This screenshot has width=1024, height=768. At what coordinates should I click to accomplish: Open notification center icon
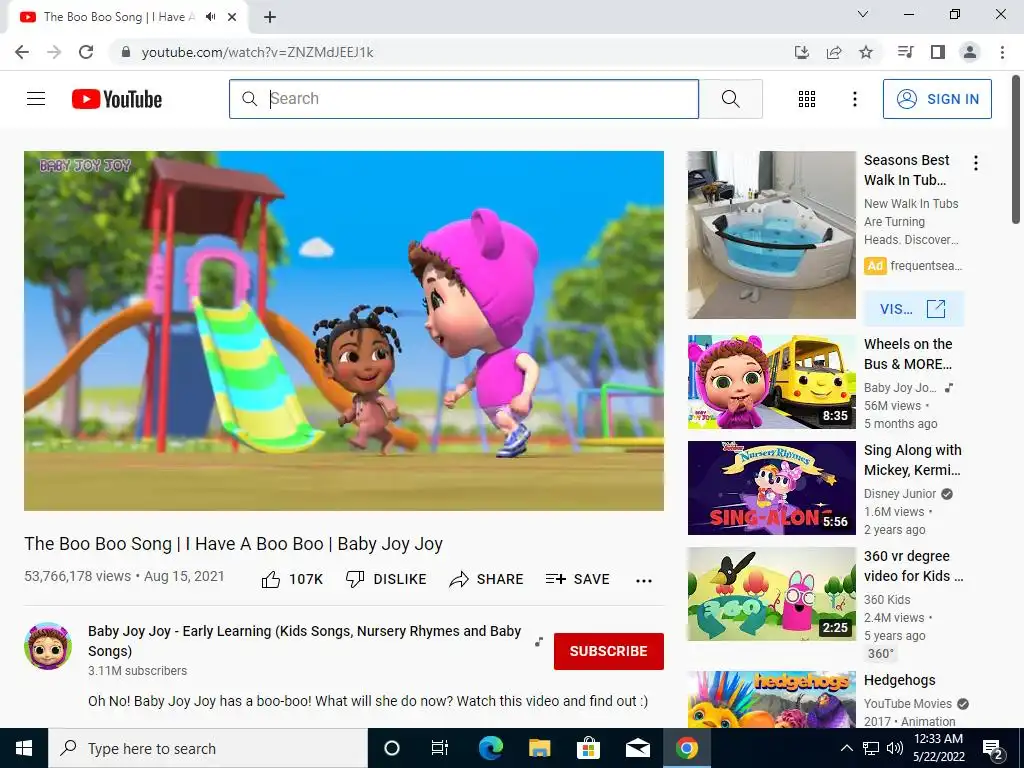point(993,748)
